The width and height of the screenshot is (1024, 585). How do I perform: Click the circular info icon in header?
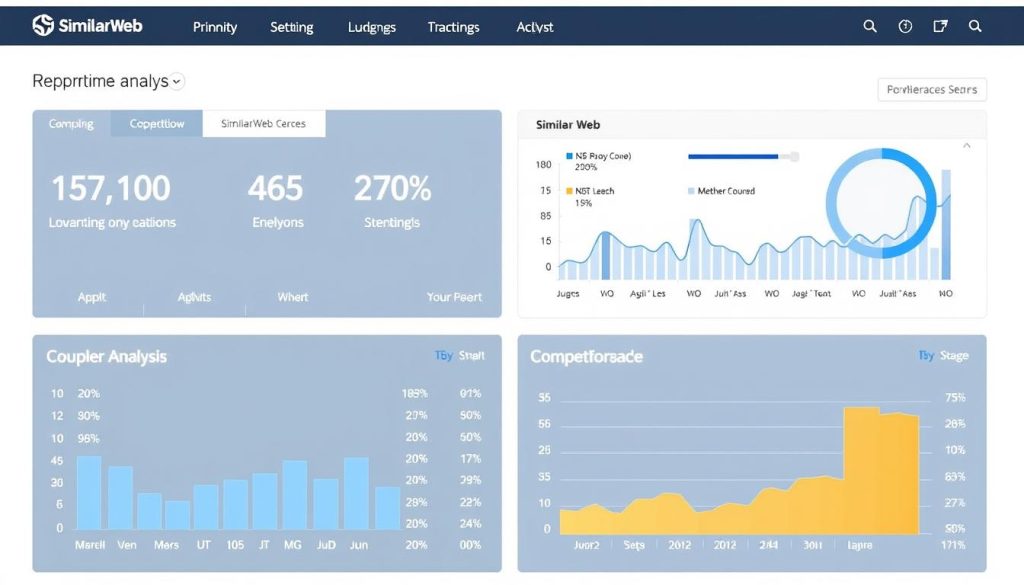[x=905, y=26]
